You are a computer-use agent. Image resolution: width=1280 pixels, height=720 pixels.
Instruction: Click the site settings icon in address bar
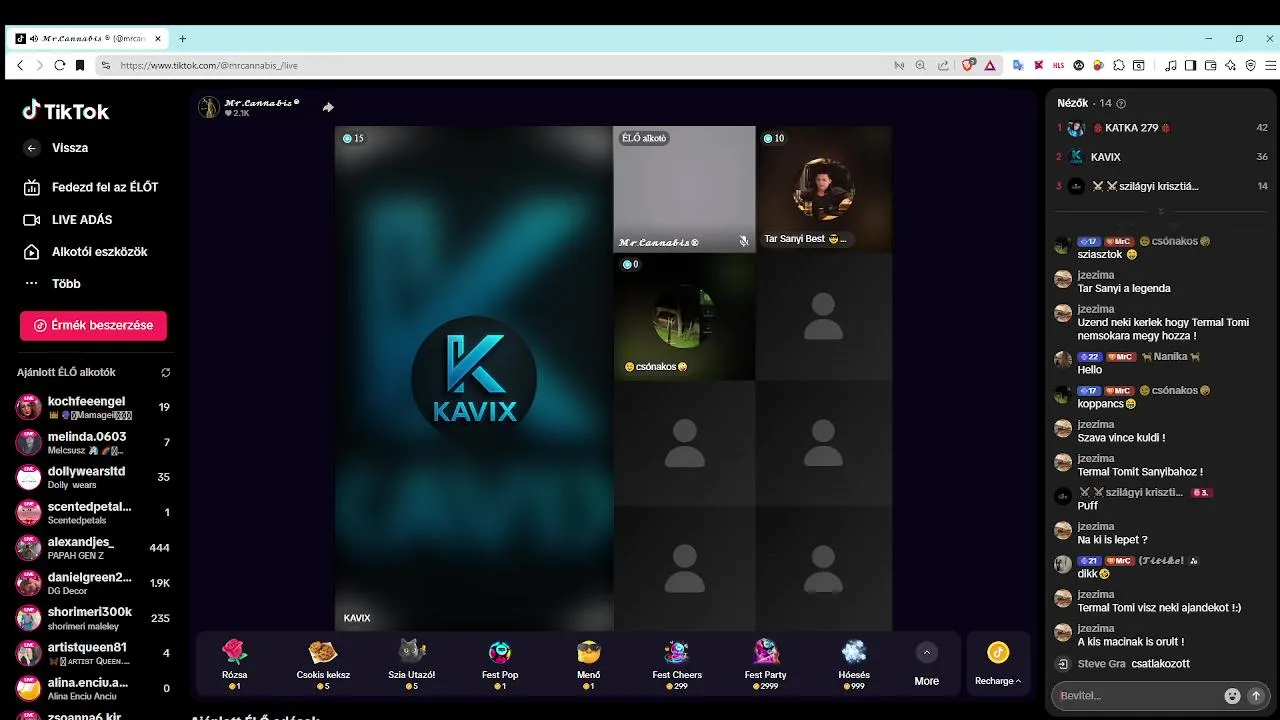[106, 65]
